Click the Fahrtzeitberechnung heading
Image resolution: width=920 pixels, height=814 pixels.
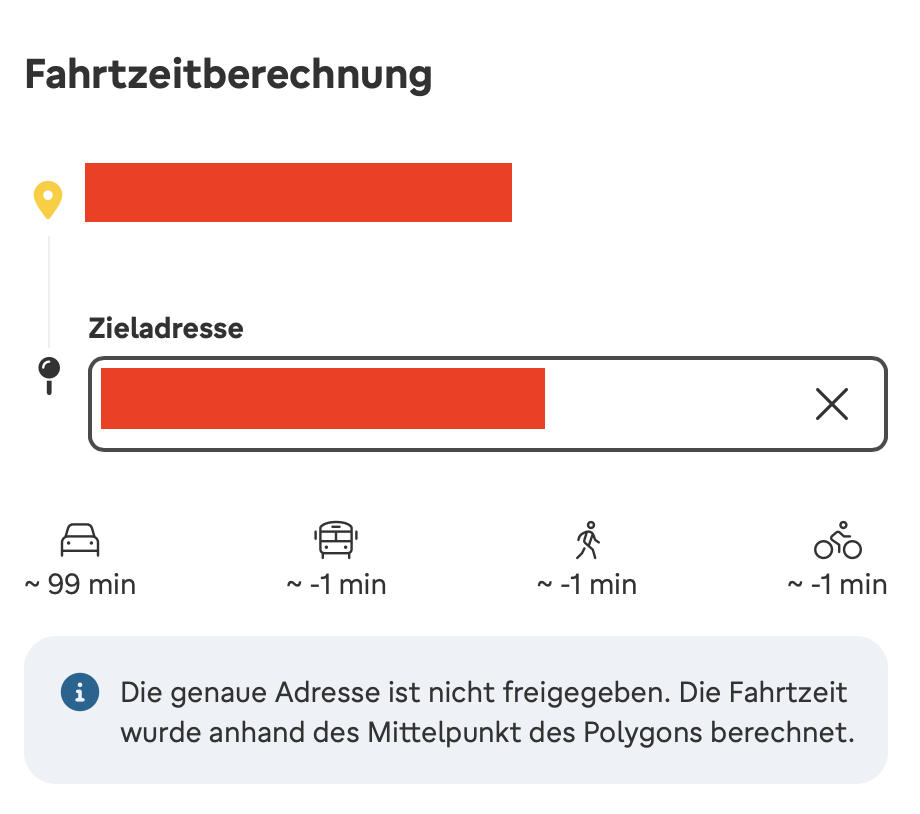point(228,76)
